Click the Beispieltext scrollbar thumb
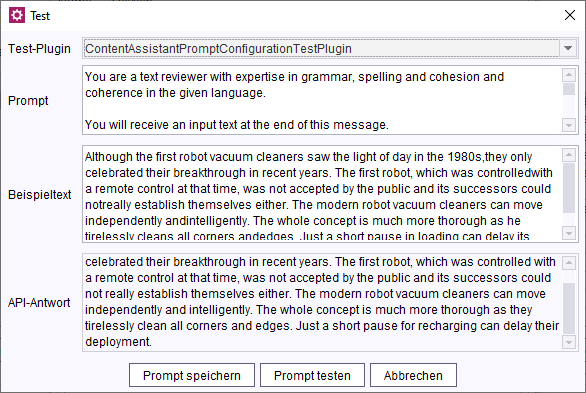 pyautogui.click(x=569, y=188)
